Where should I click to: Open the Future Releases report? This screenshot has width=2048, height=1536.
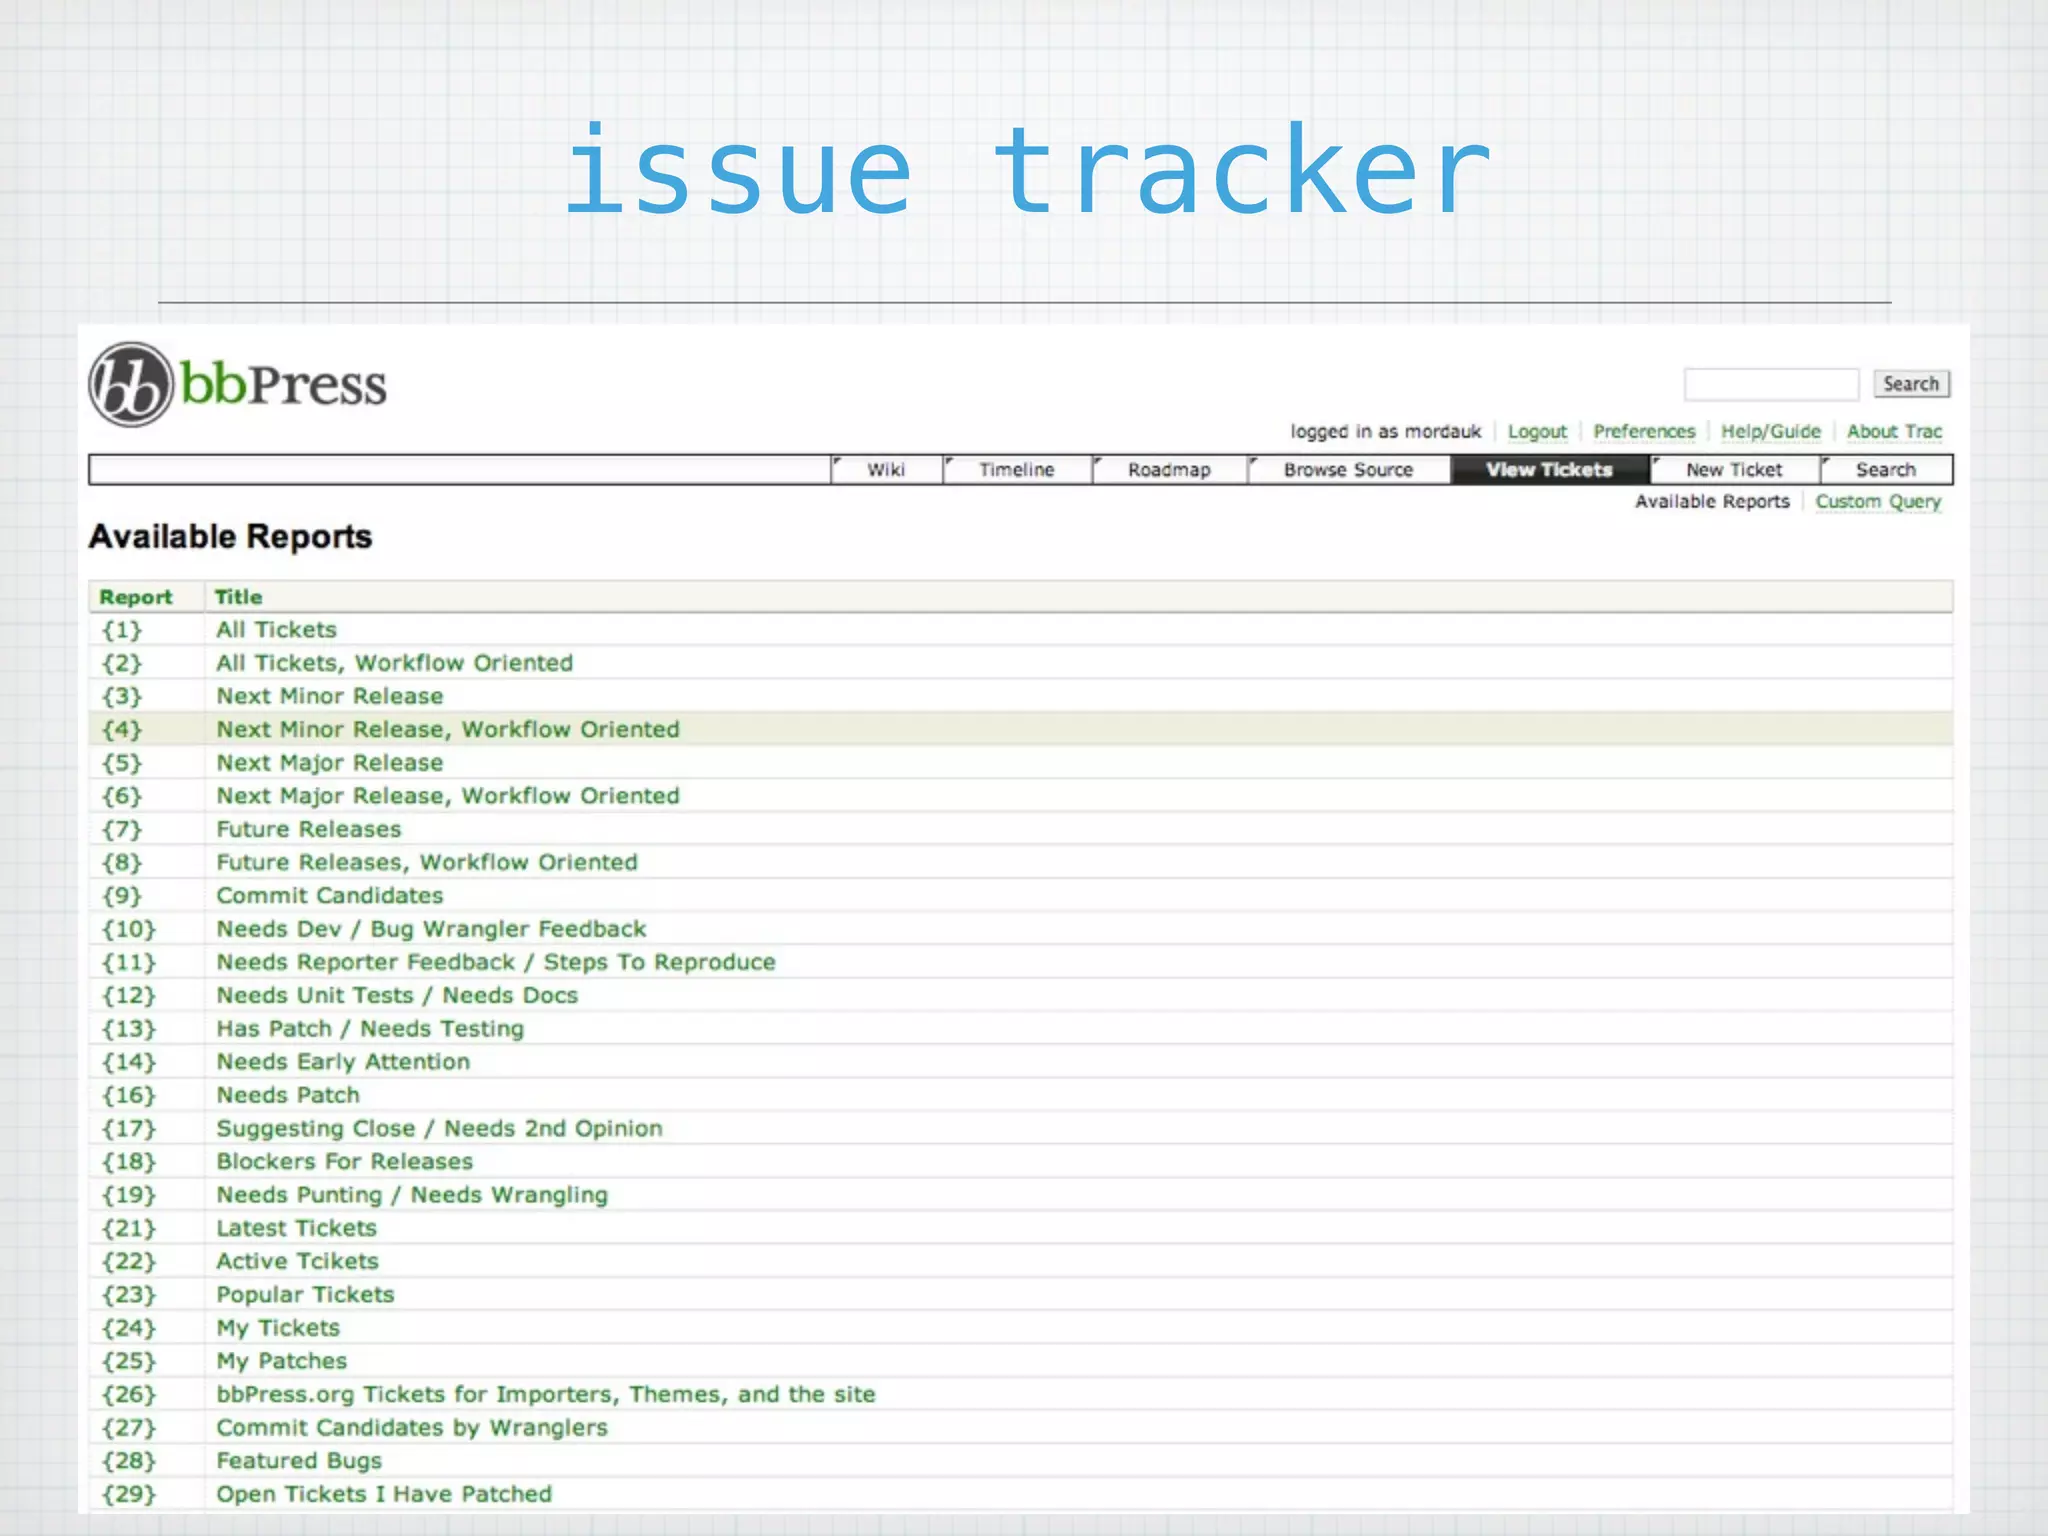pyautogui.click(x=308, y=829)
